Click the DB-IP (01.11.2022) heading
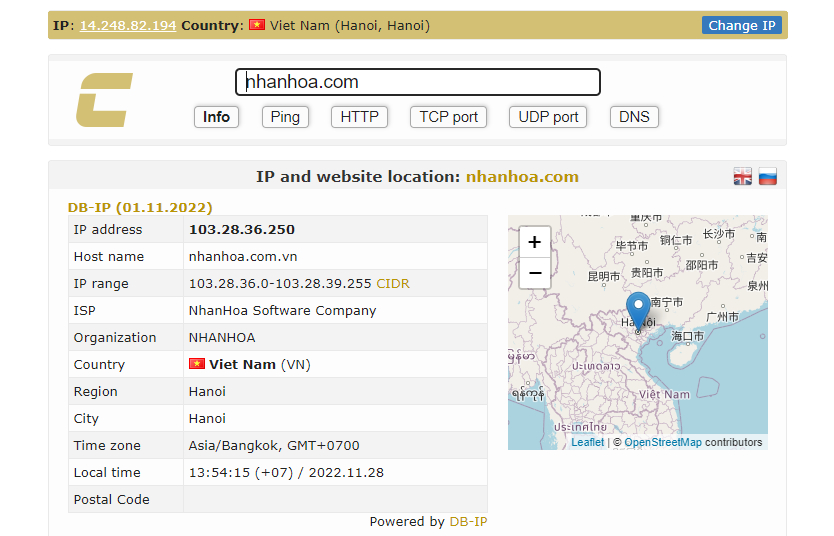 coord(140,207)
